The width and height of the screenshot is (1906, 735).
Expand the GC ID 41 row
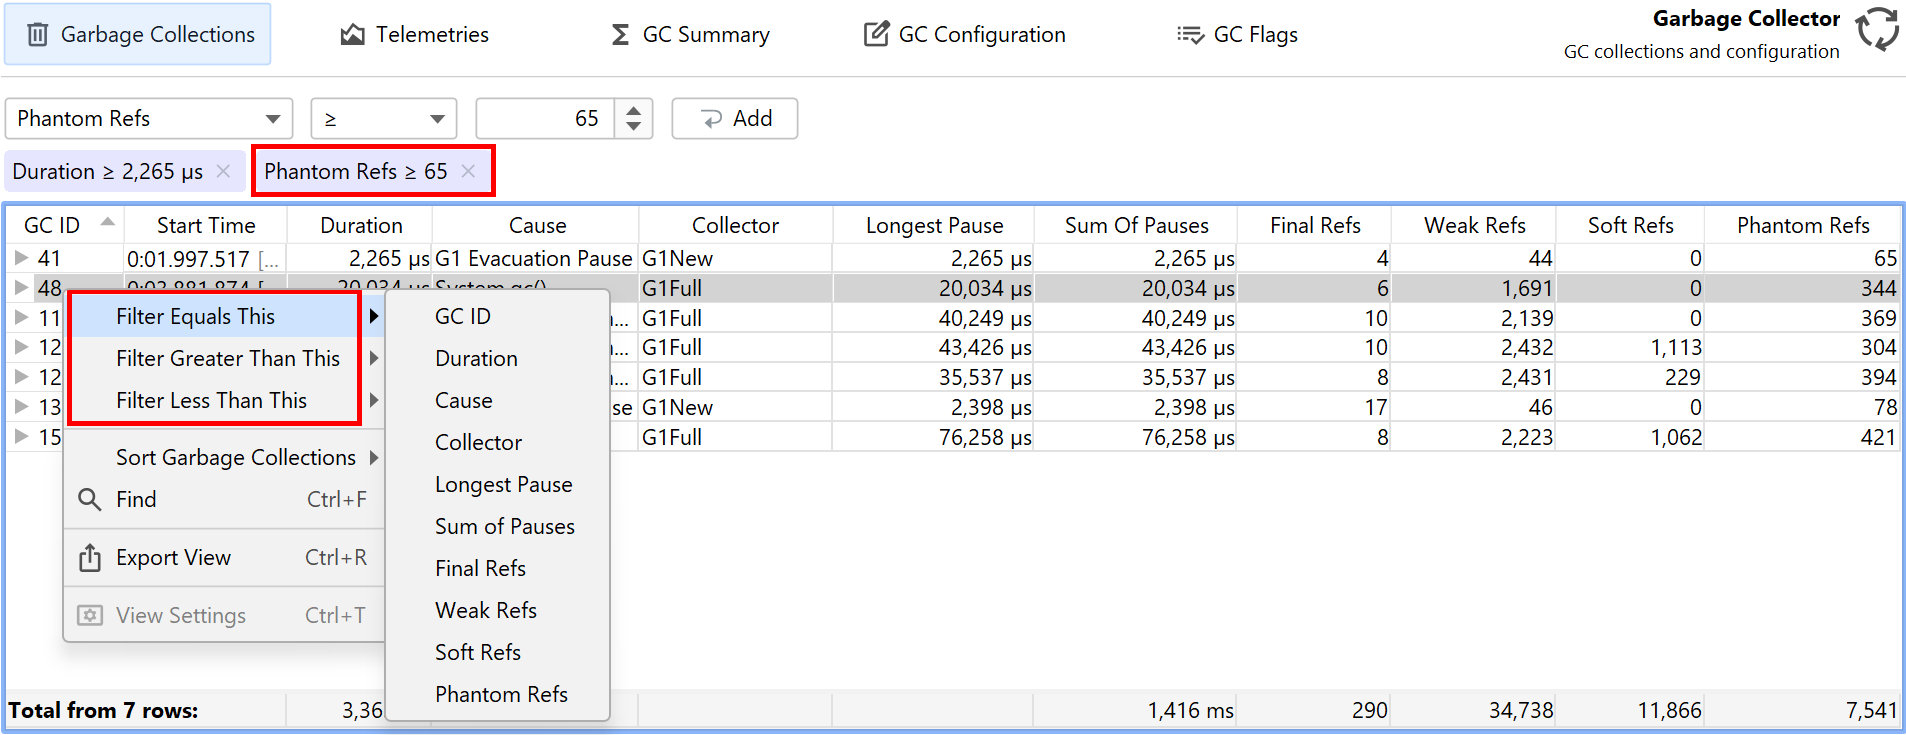21,258
